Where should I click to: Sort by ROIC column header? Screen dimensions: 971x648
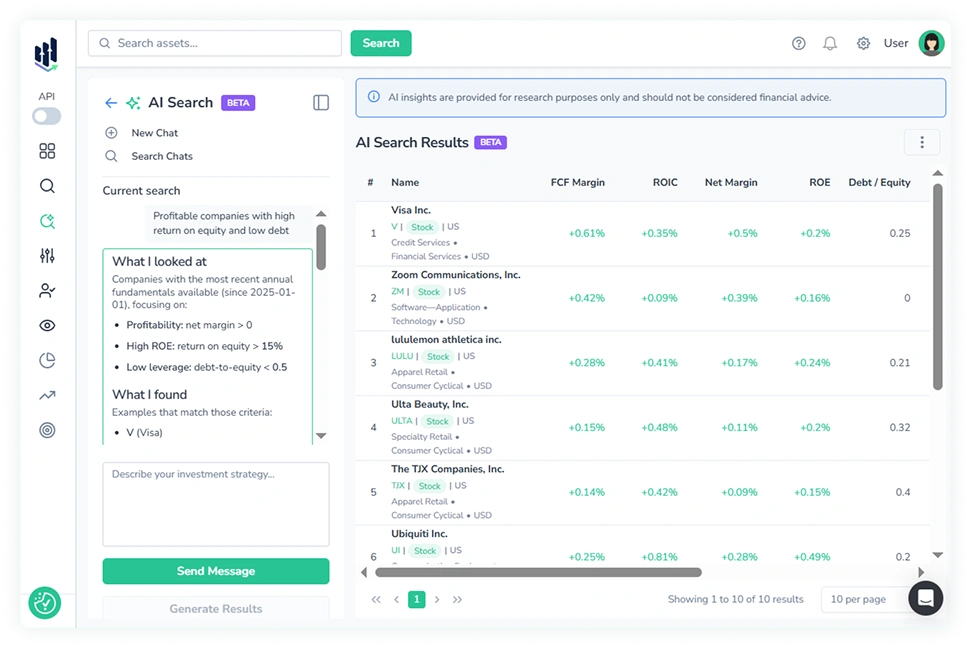664,182
